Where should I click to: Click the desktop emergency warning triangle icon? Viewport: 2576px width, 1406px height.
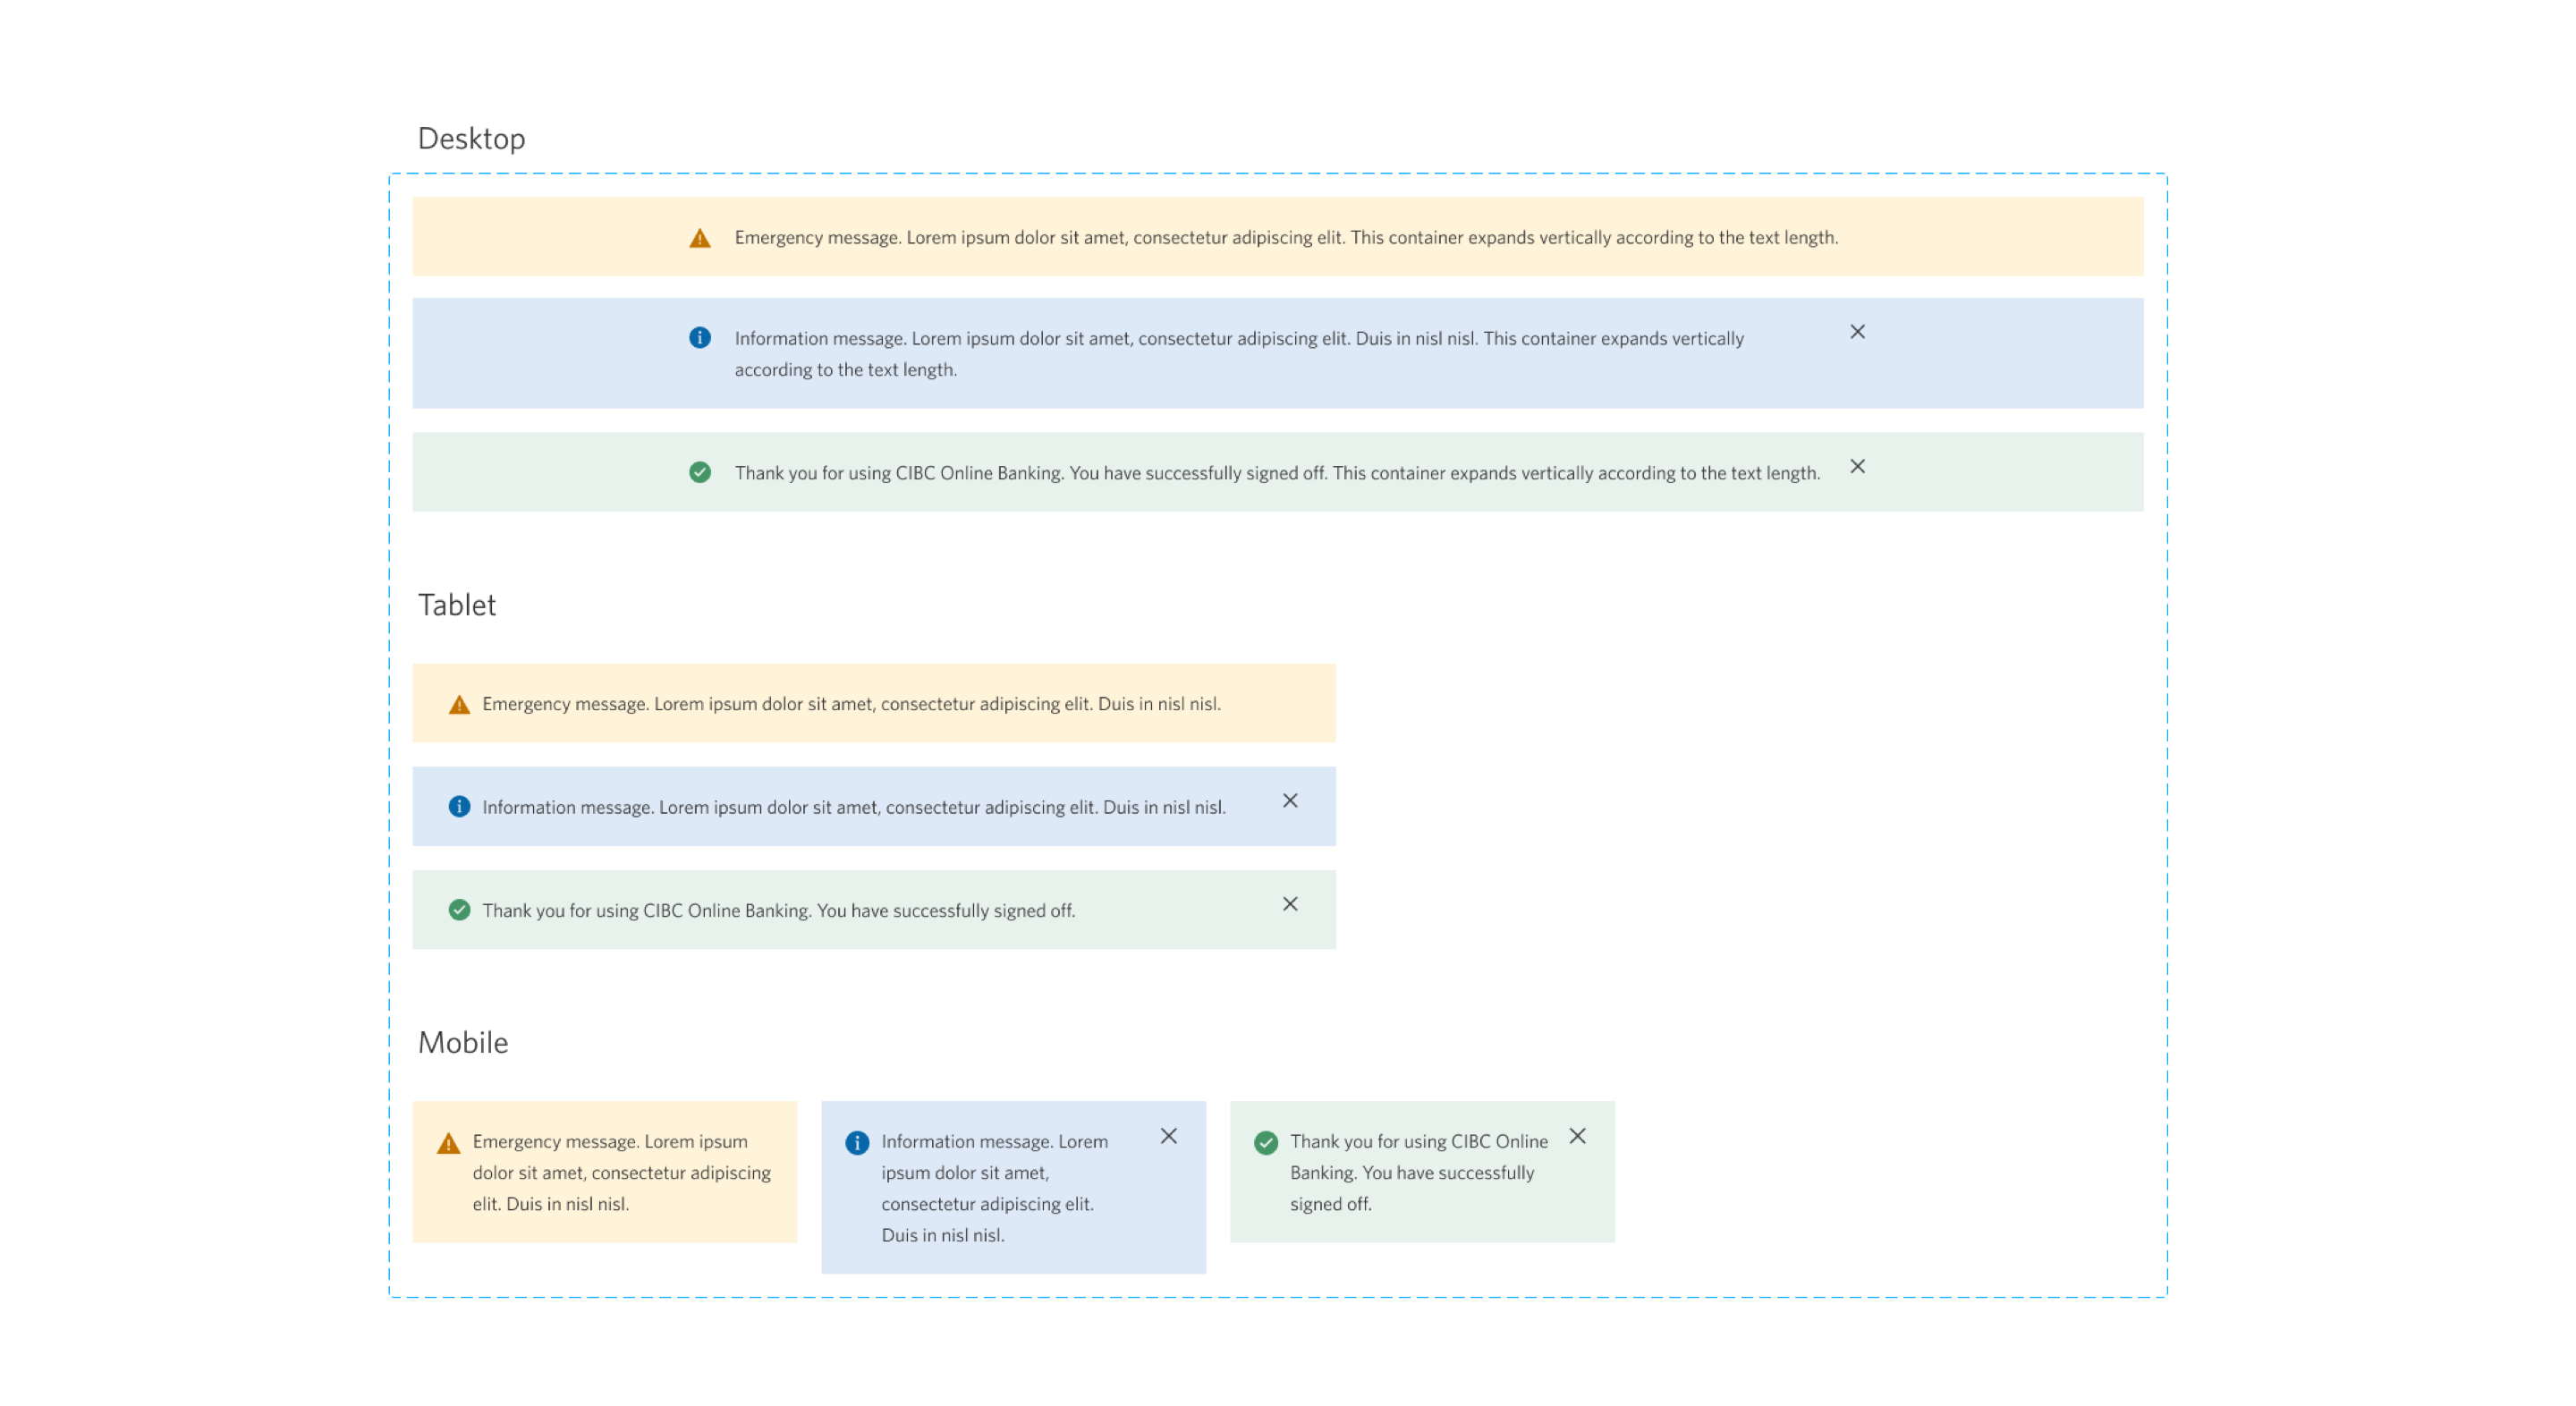[700, 238]
